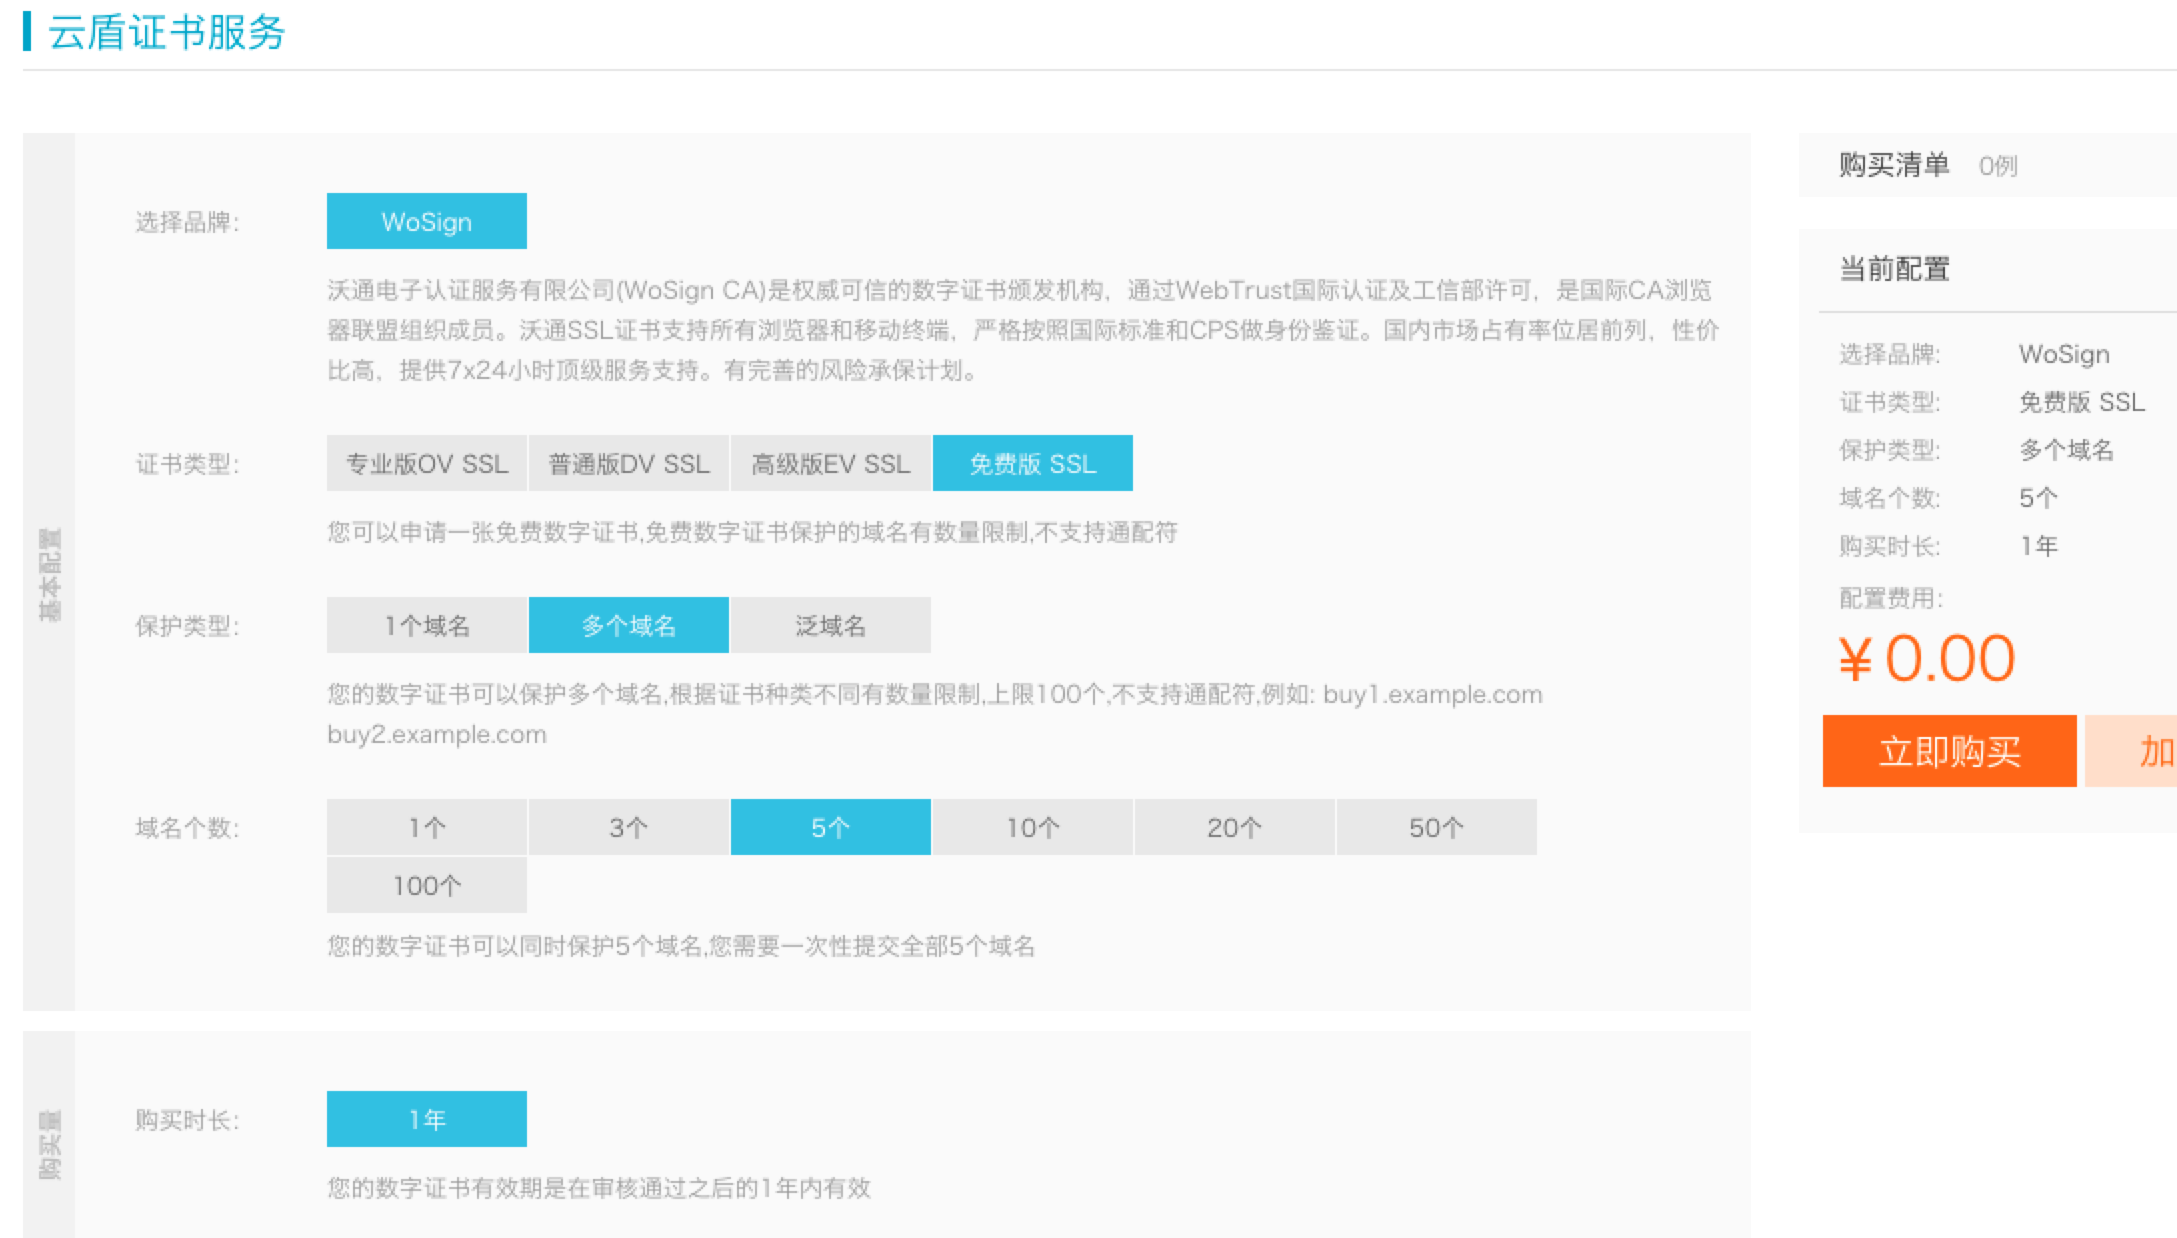This screenshot has height=1238, width=2177.
Task: Click the 云盾证书服务 page title
Action: pos(167,32)
